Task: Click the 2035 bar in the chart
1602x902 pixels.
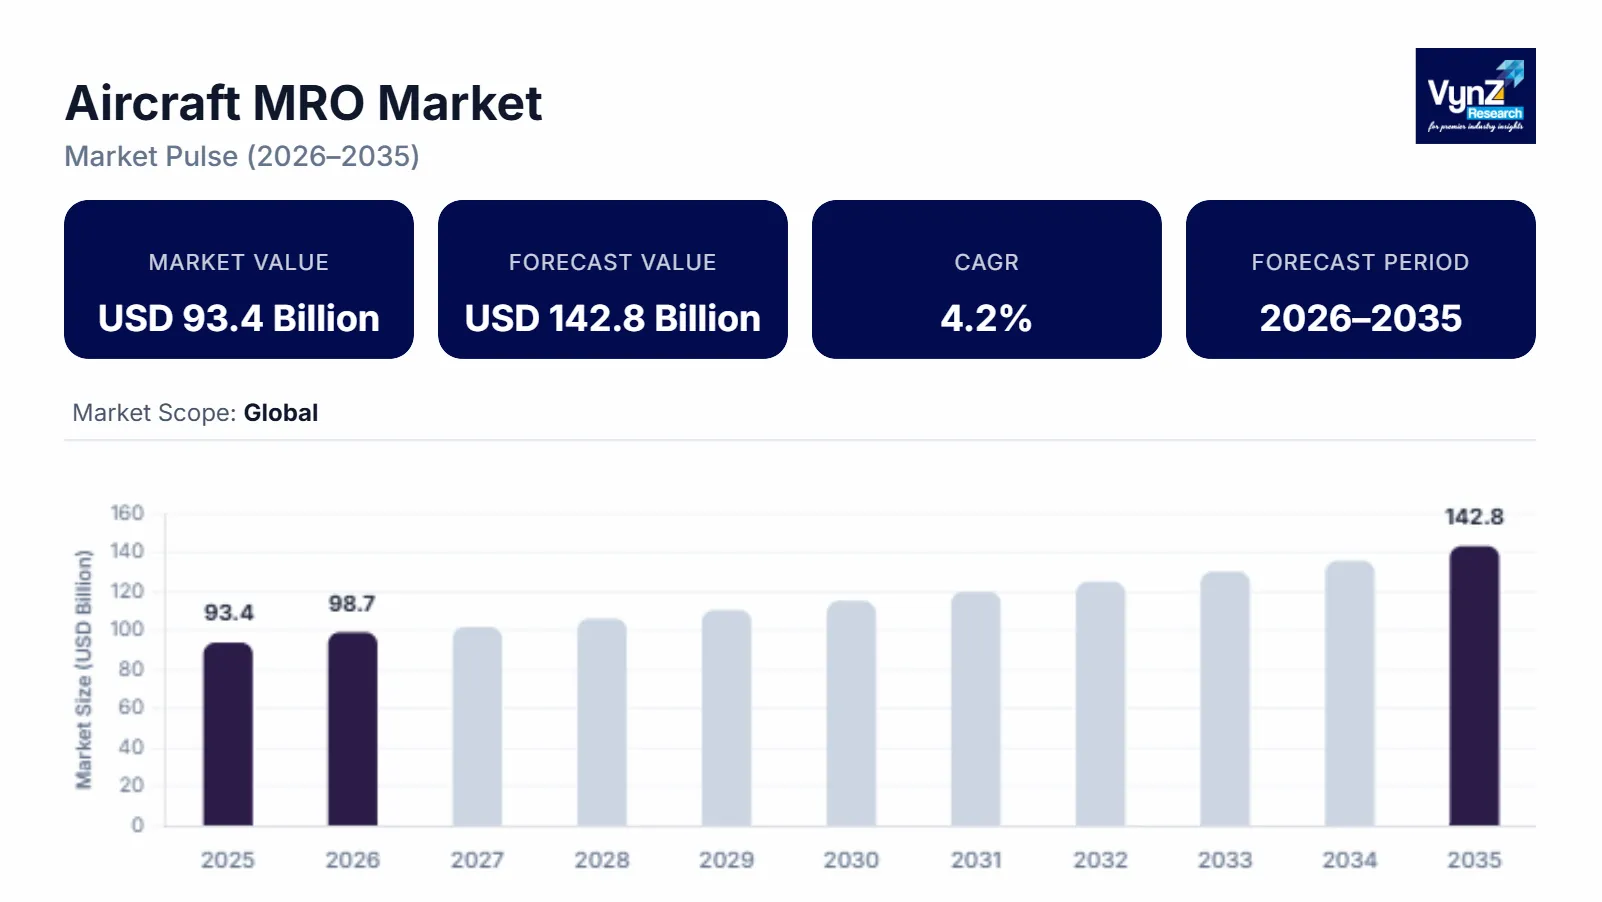Action: 1474,686
